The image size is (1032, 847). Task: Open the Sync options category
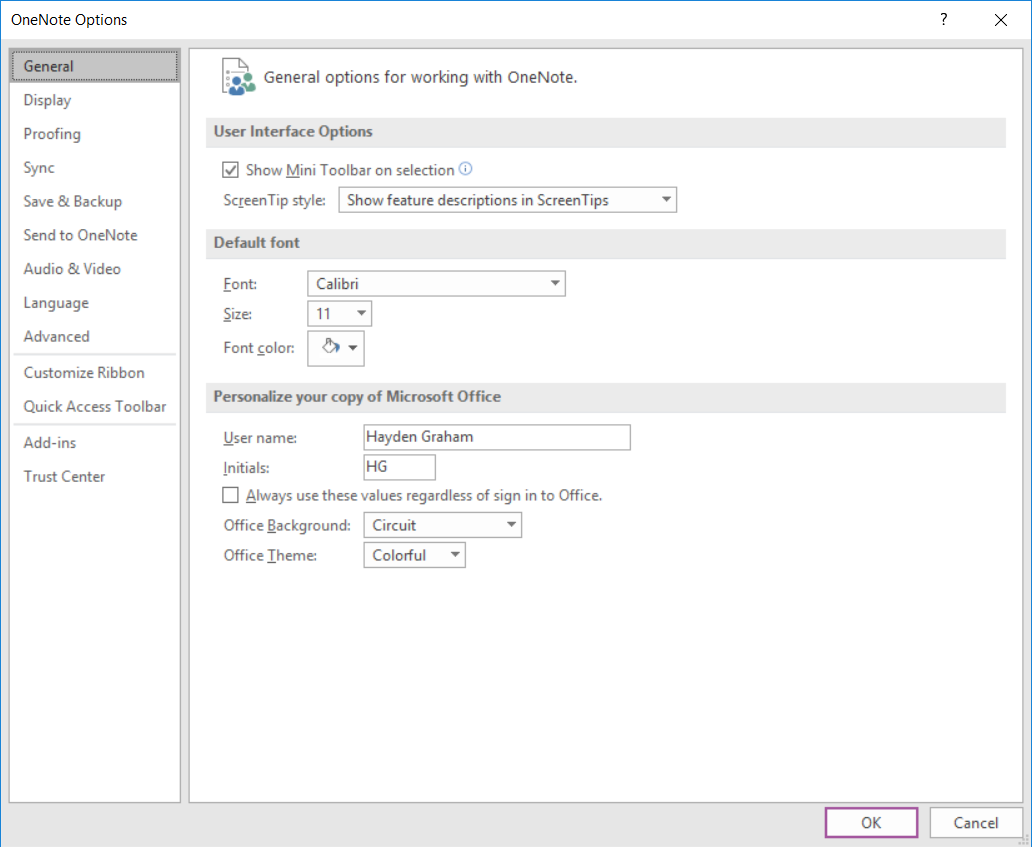point(95,167)
